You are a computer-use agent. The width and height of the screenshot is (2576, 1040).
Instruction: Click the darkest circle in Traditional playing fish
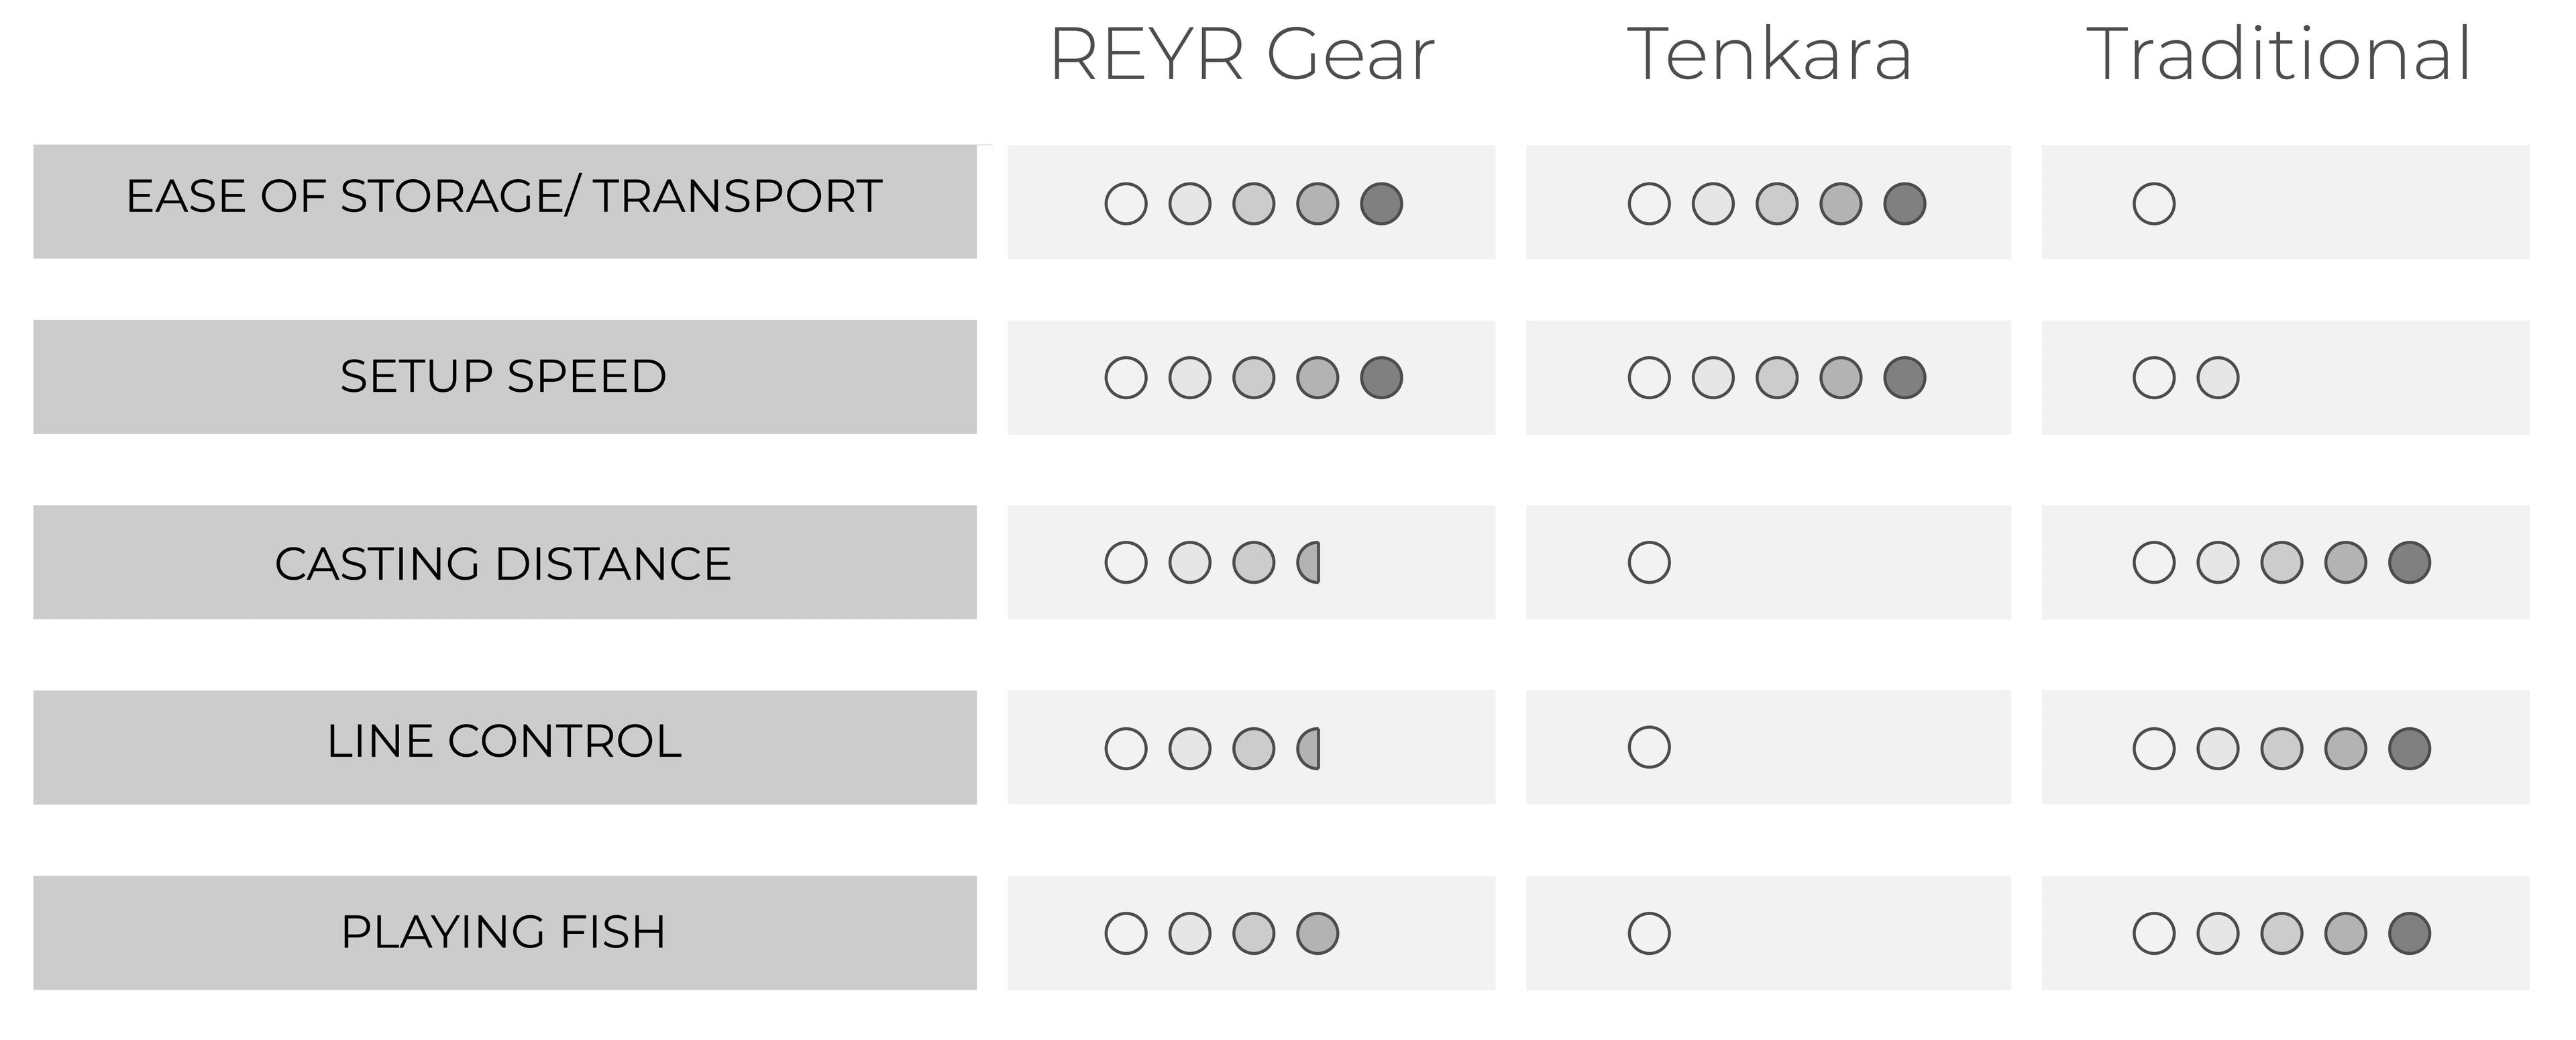click(2410, 933)
